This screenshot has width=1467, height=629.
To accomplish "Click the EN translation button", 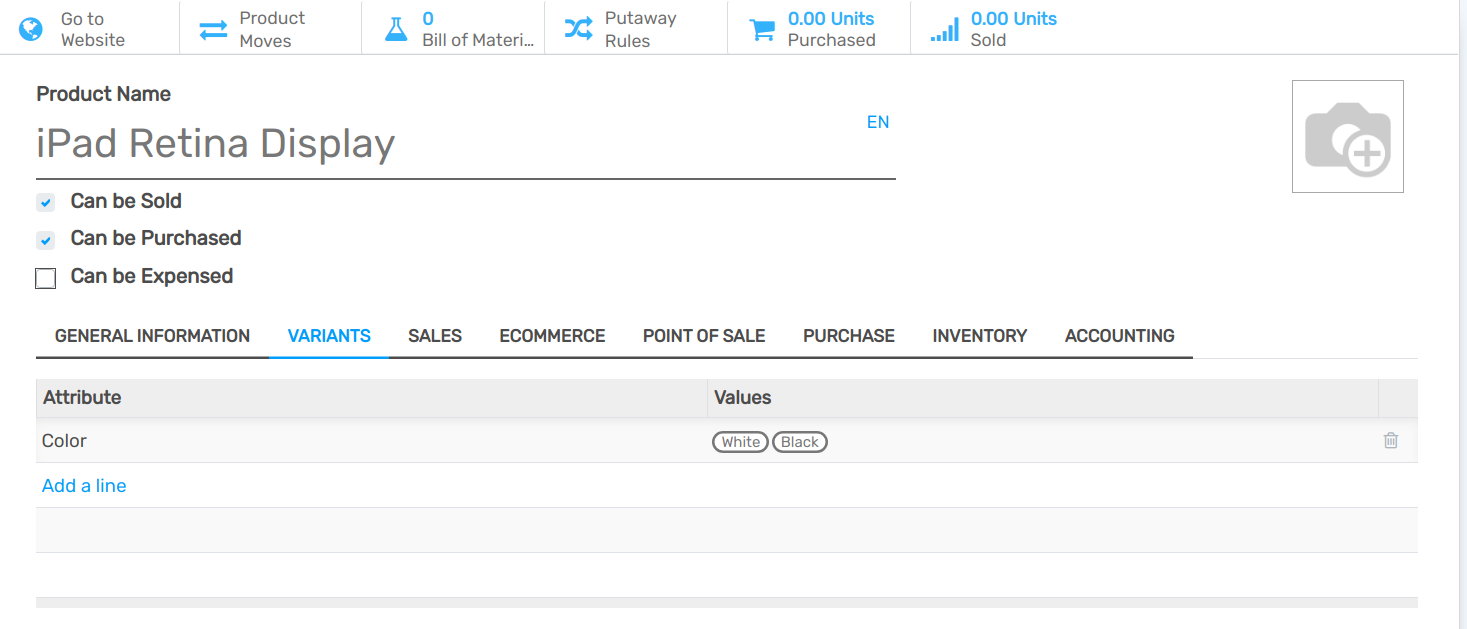I will [877, 122].
